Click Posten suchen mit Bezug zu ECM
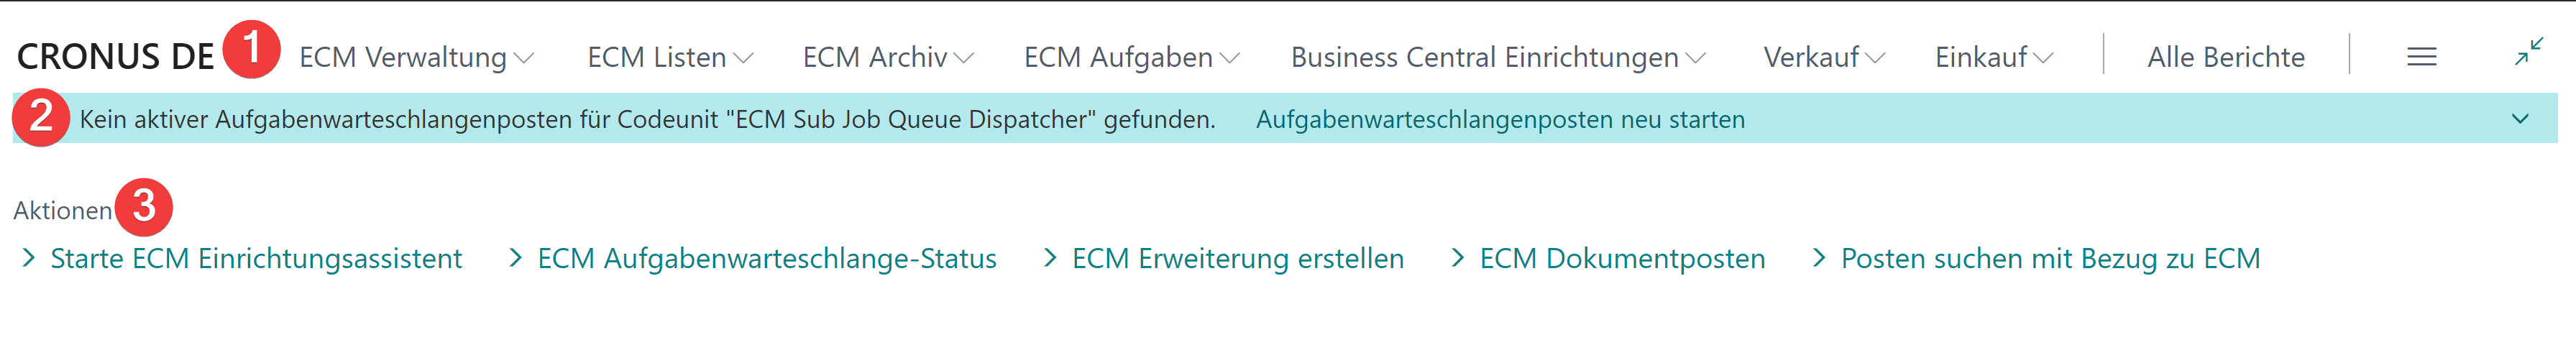2576x340 pixels. tap(2049, 259)
